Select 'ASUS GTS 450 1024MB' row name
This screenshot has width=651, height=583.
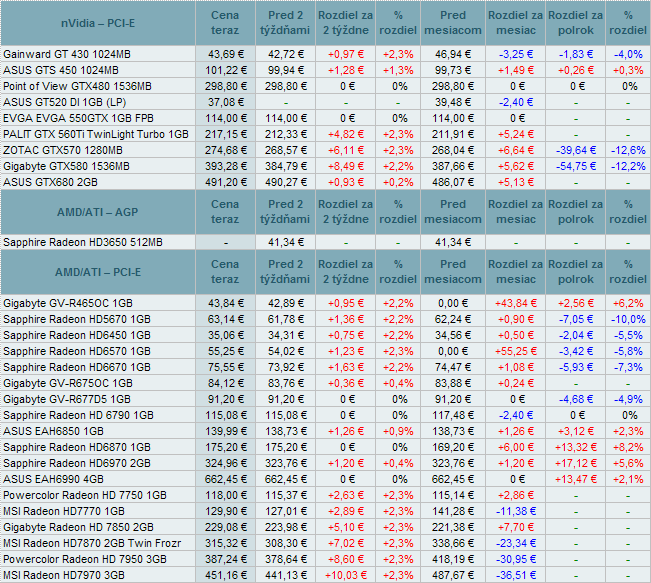(61, 70)
